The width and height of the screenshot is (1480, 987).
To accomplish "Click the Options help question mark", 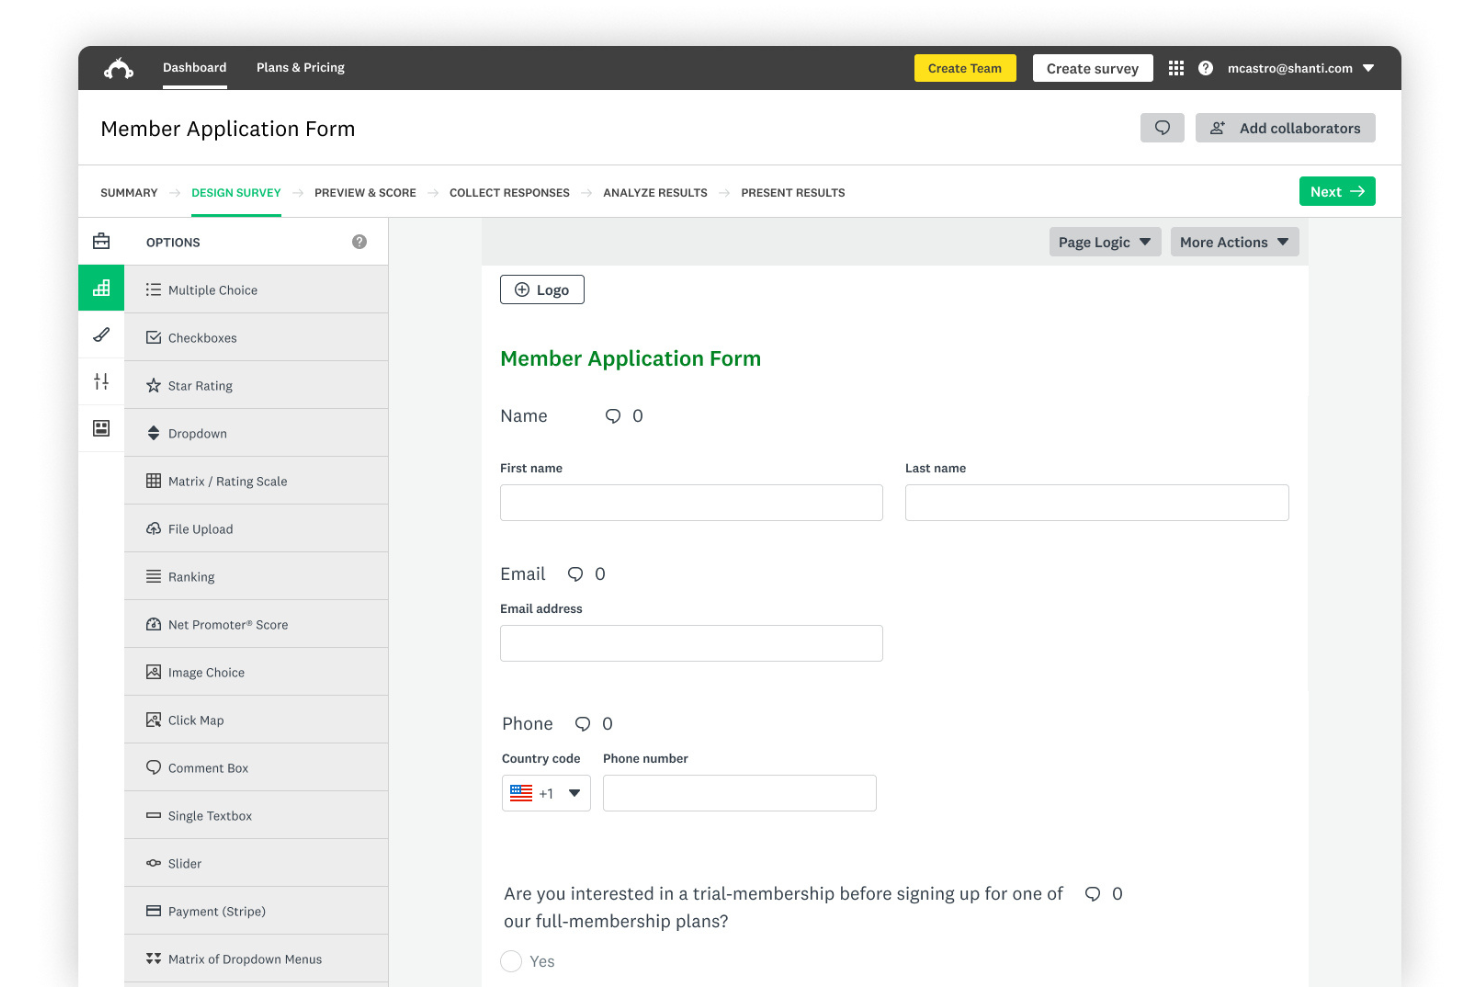I will tap(359, 242).
